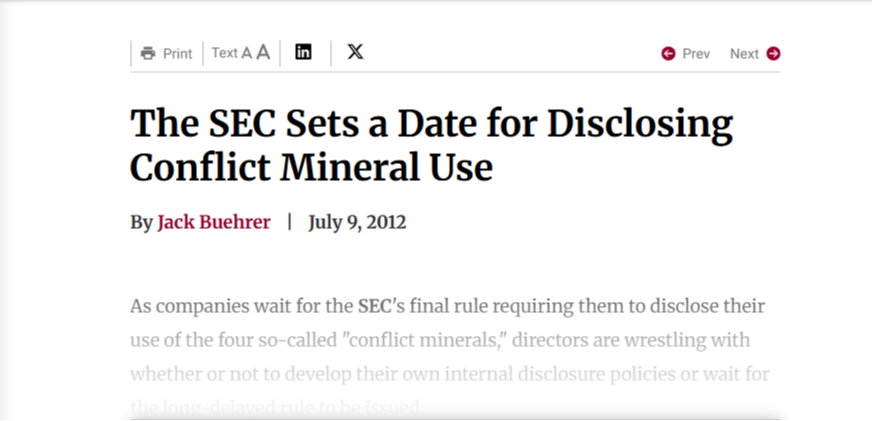Click the faded 'long-delayed rule' line
The width and height of the screenshot is (873, 421).
[x=277, y=408]
